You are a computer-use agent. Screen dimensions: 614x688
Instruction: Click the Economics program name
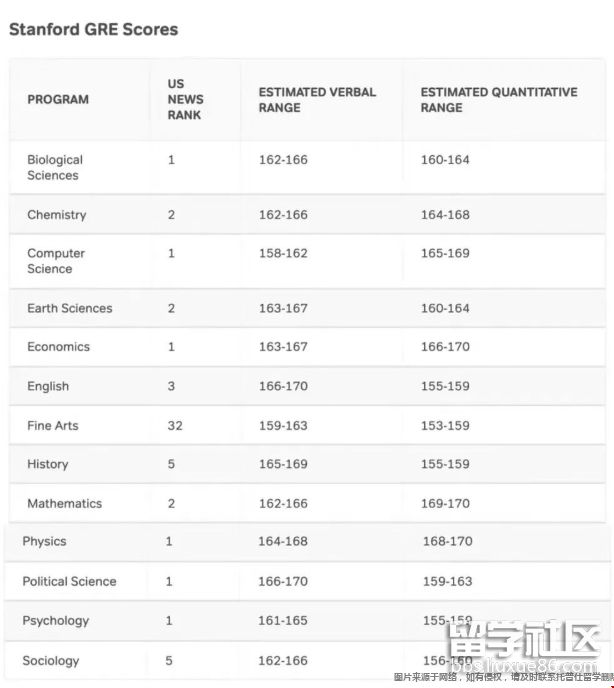58,347
